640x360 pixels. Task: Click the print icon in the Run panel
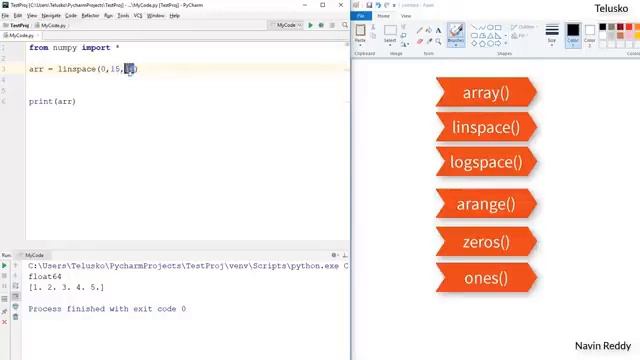click(16, 307)
